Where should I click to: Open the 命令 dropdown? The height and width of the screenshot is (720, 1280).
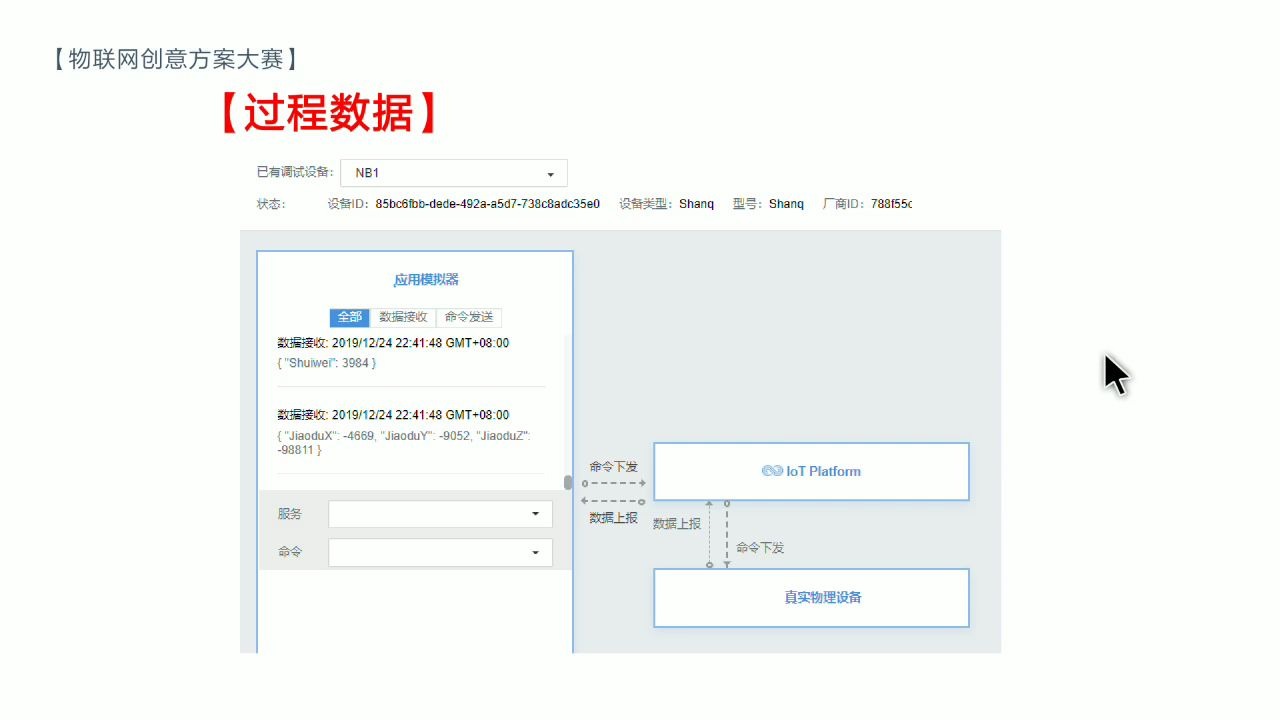coord(440,552)
